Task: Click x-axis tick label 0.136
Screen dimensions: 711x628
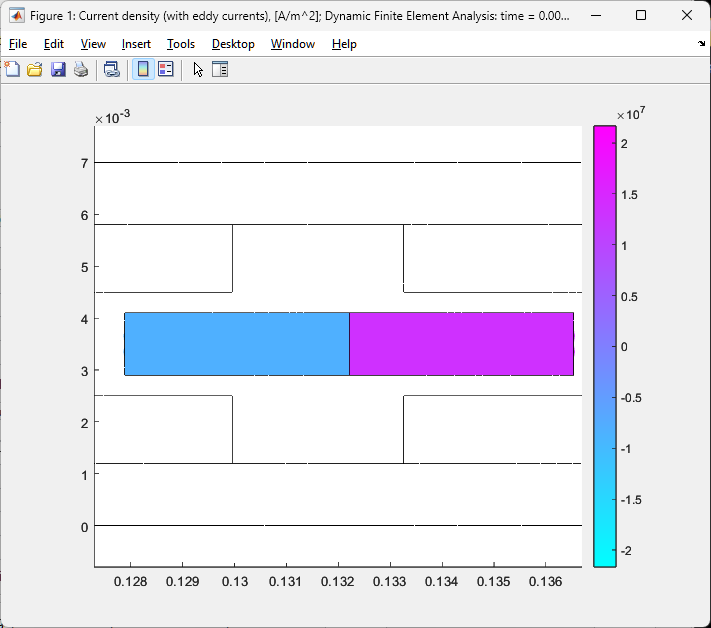Action: (x=545, y=582)
